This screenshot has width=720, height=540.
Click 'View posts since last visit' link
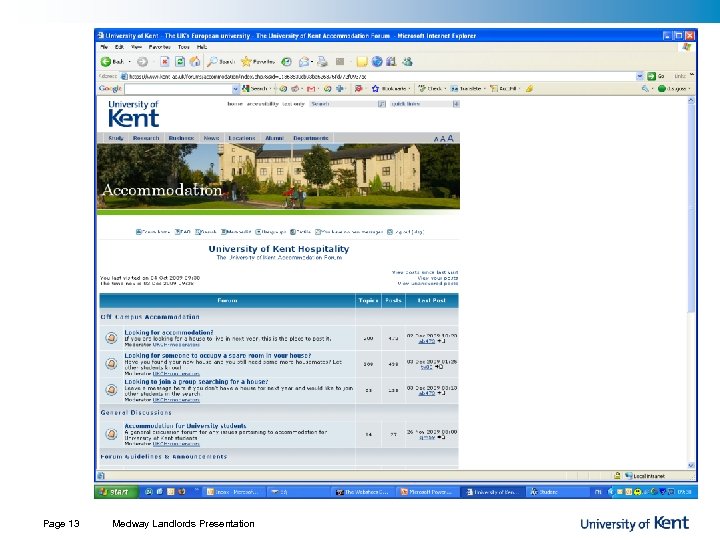[x=425, y=272]
